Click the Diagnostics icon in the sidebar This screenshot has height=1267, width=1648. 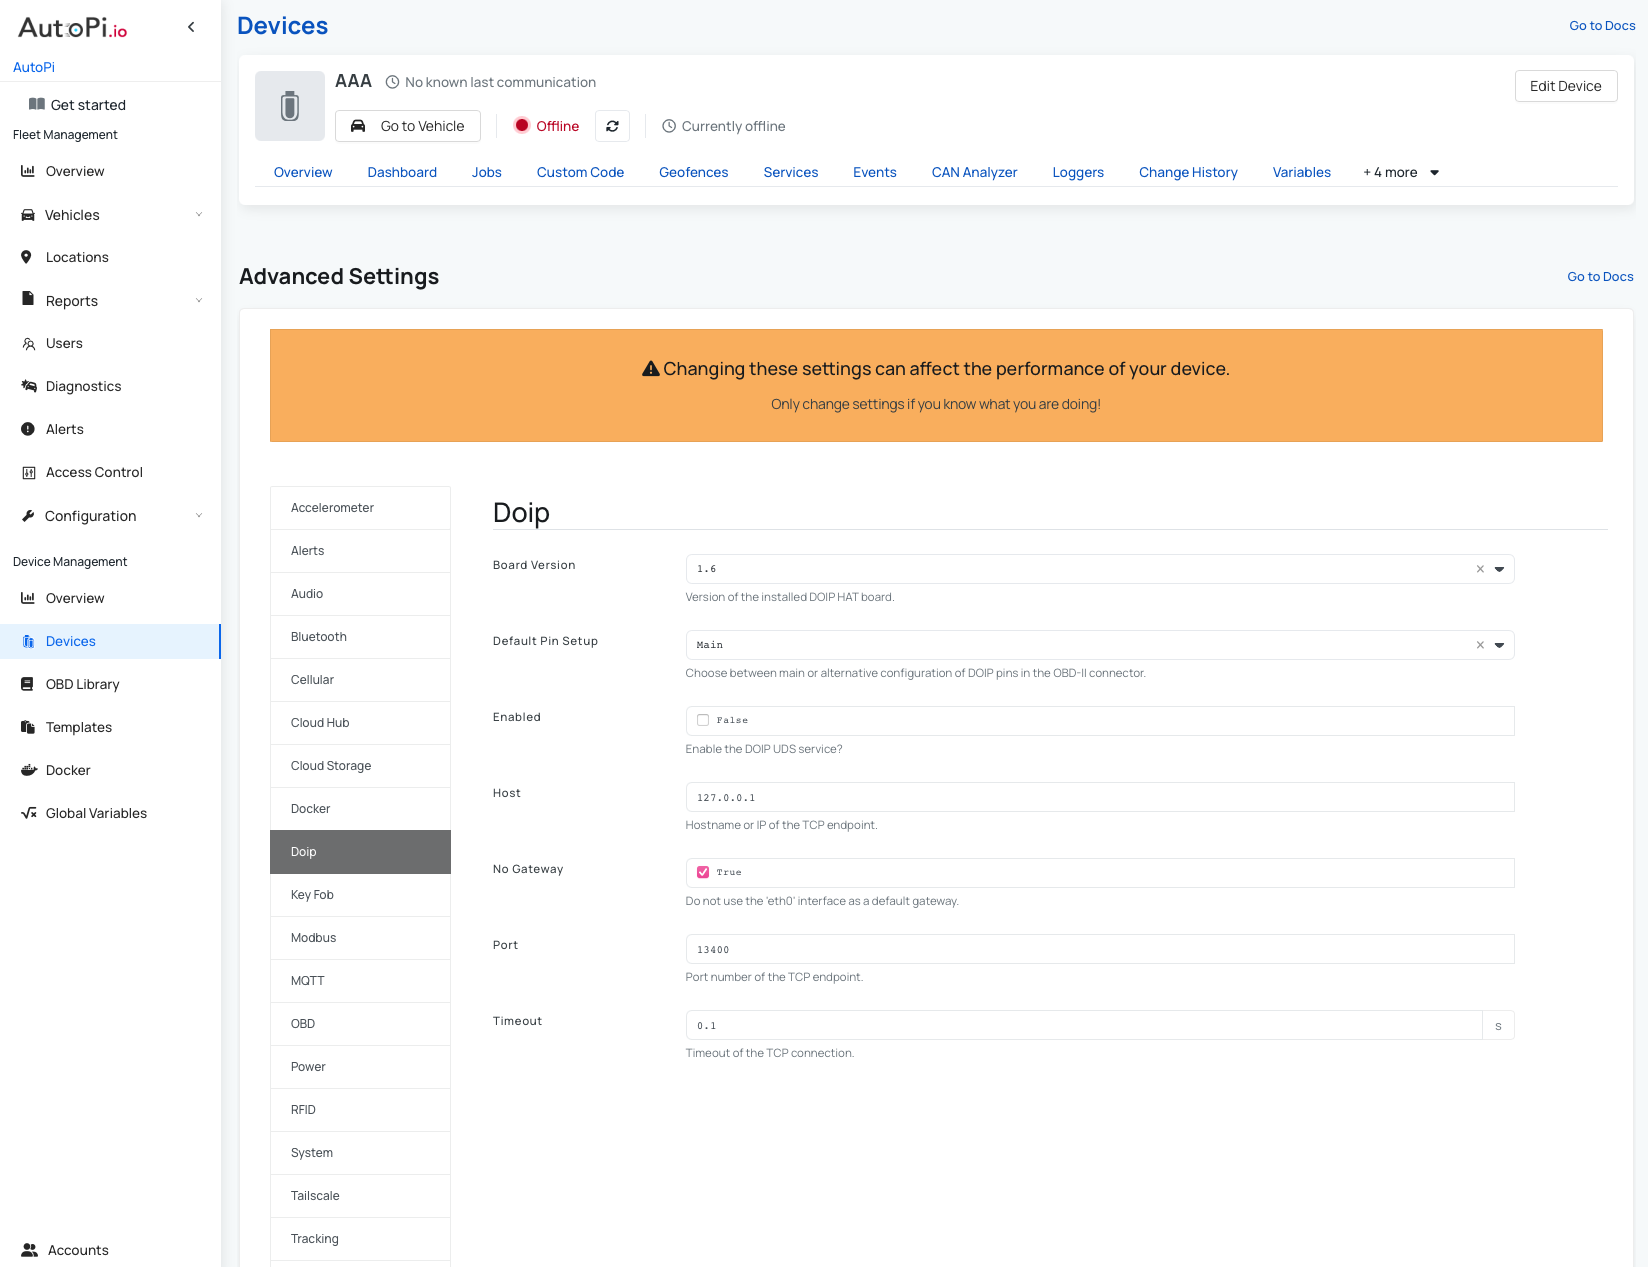pyautogui.click(x=29, y=386)
